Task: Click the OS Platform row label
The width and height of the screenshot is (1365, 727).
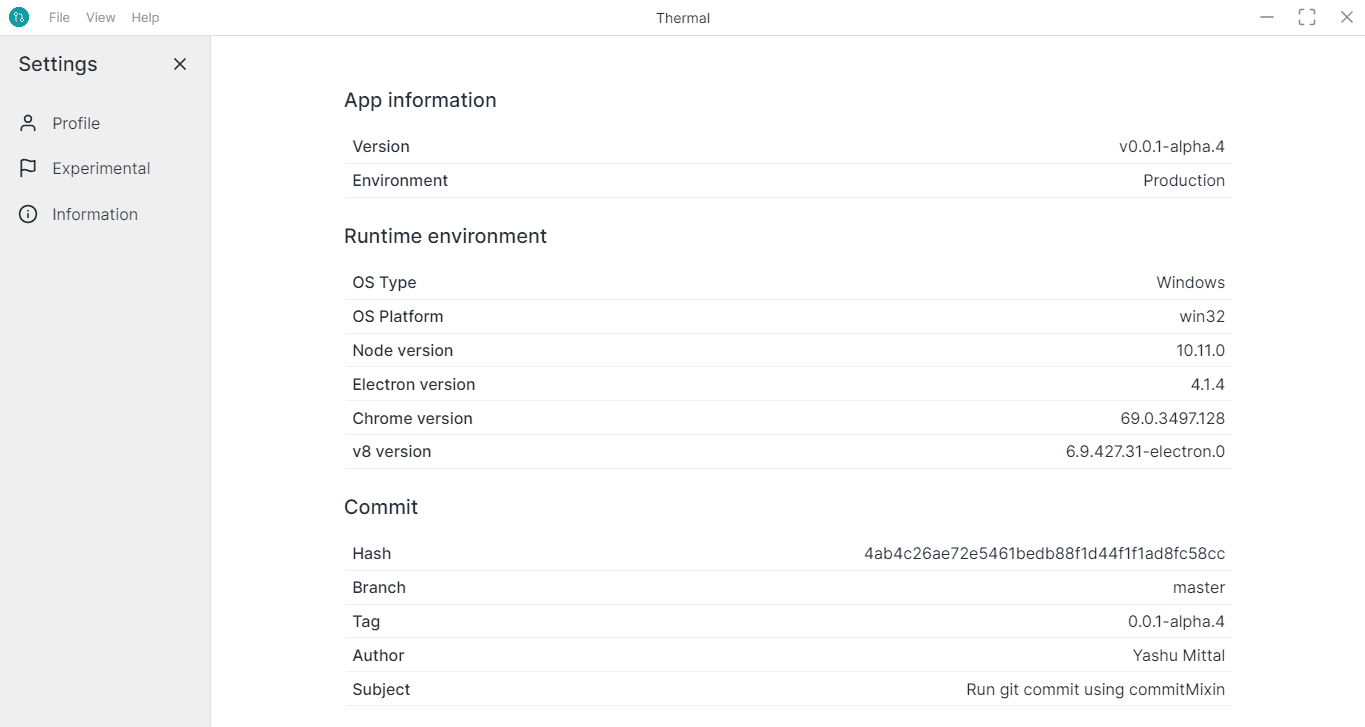Action: pyautogui.click(x=398, y=316)
